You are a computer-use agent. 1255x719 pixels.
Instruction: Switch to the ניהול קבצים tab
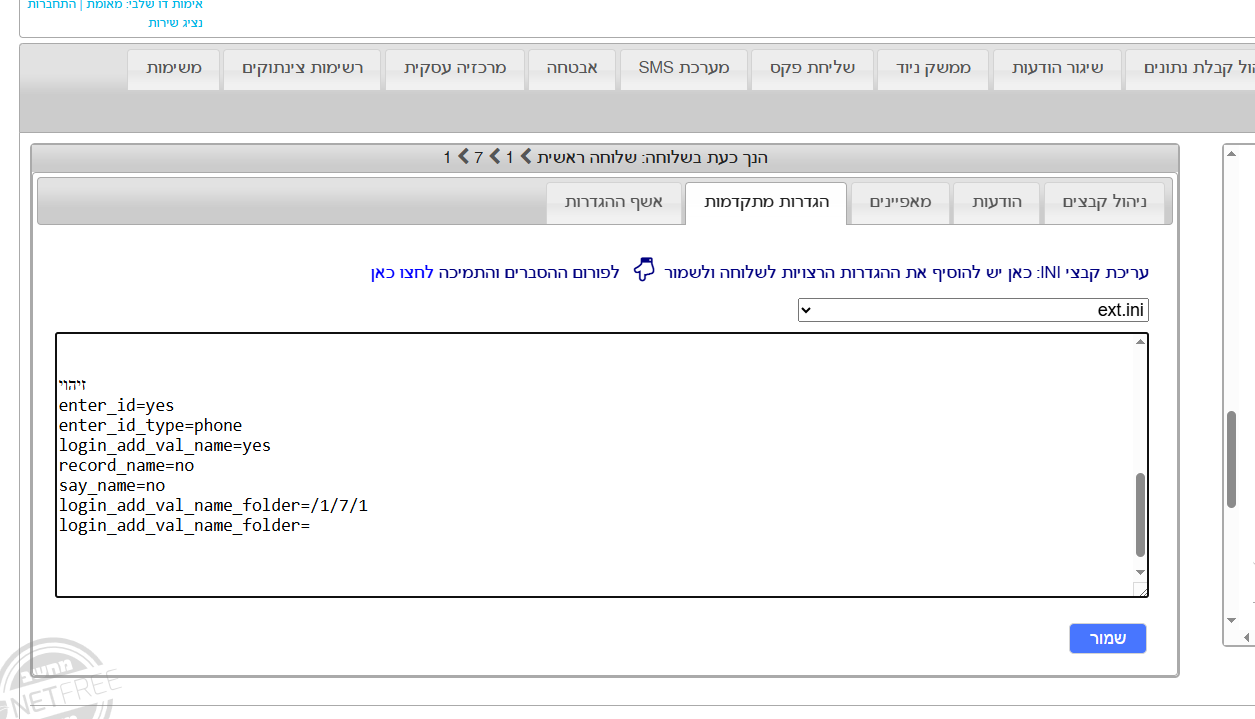pos(1106,202)
